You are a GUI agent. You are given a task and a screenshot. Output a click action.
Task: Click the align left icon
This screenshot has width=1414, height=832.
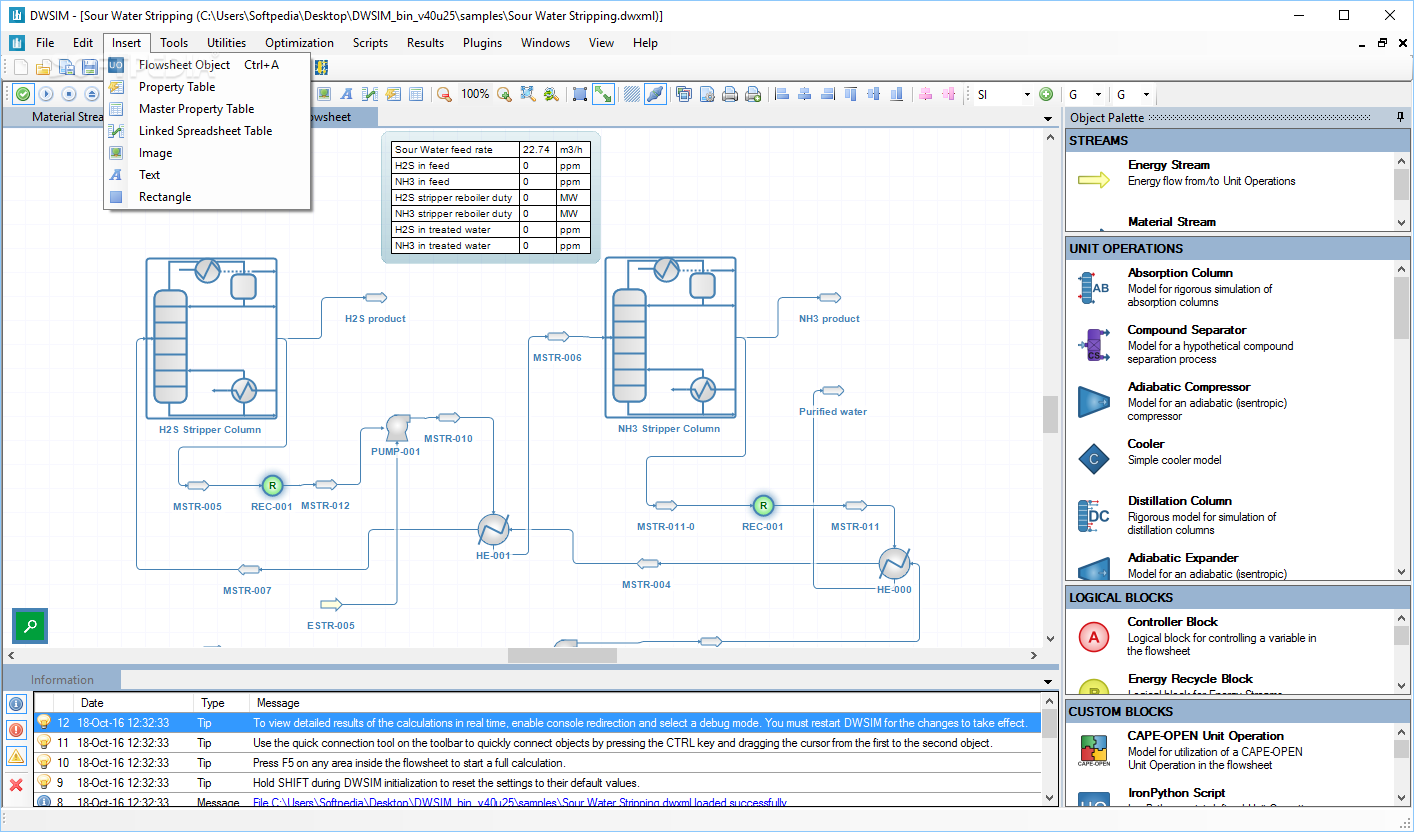[783, 94]
